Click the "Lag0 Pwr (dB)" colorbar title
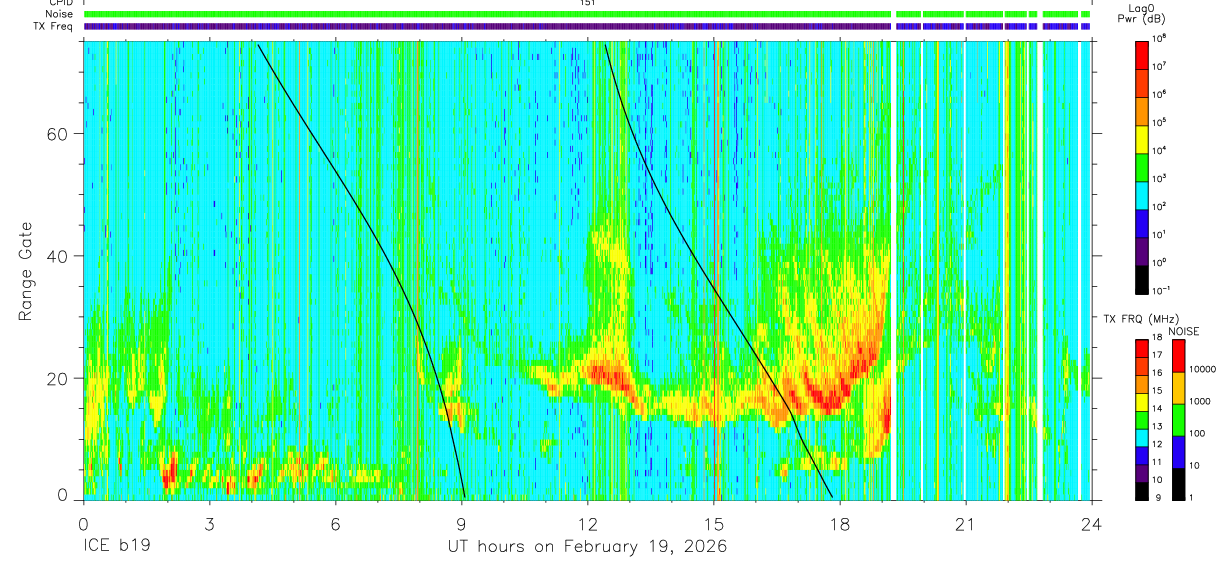1228x567 pixels. (x=1141, y=13)
